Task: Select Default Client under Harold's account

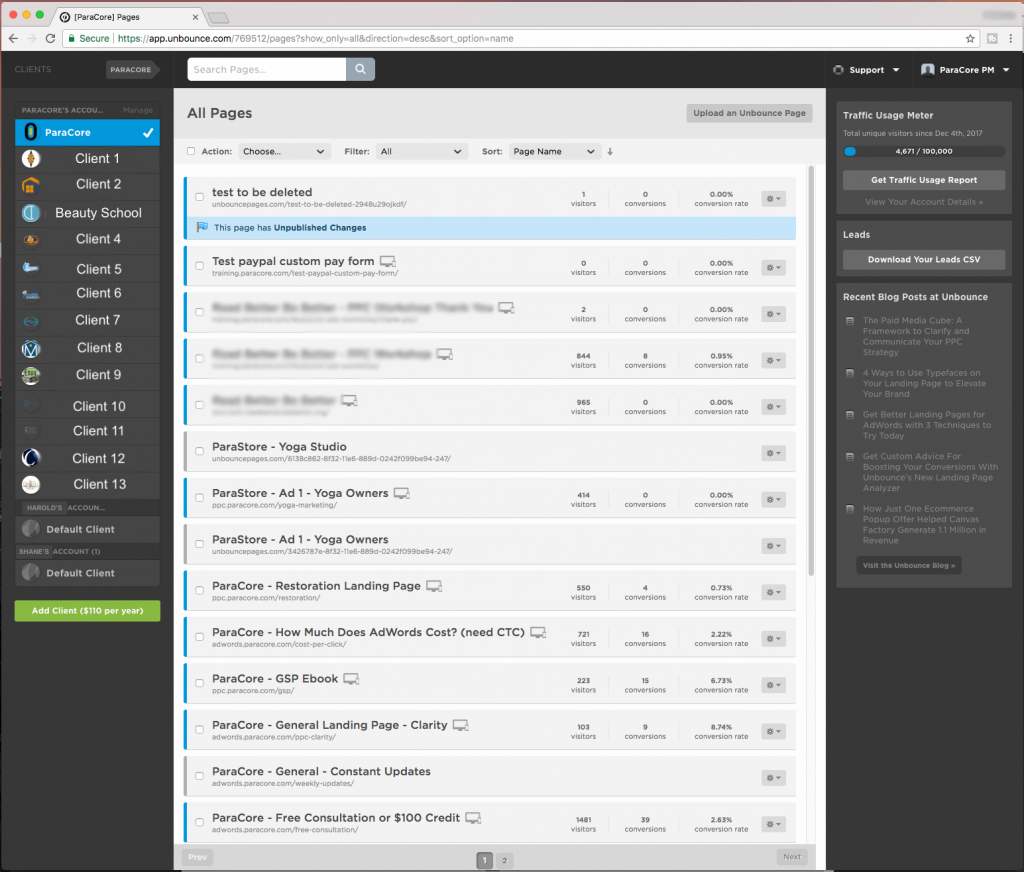Action: [88, 529]
